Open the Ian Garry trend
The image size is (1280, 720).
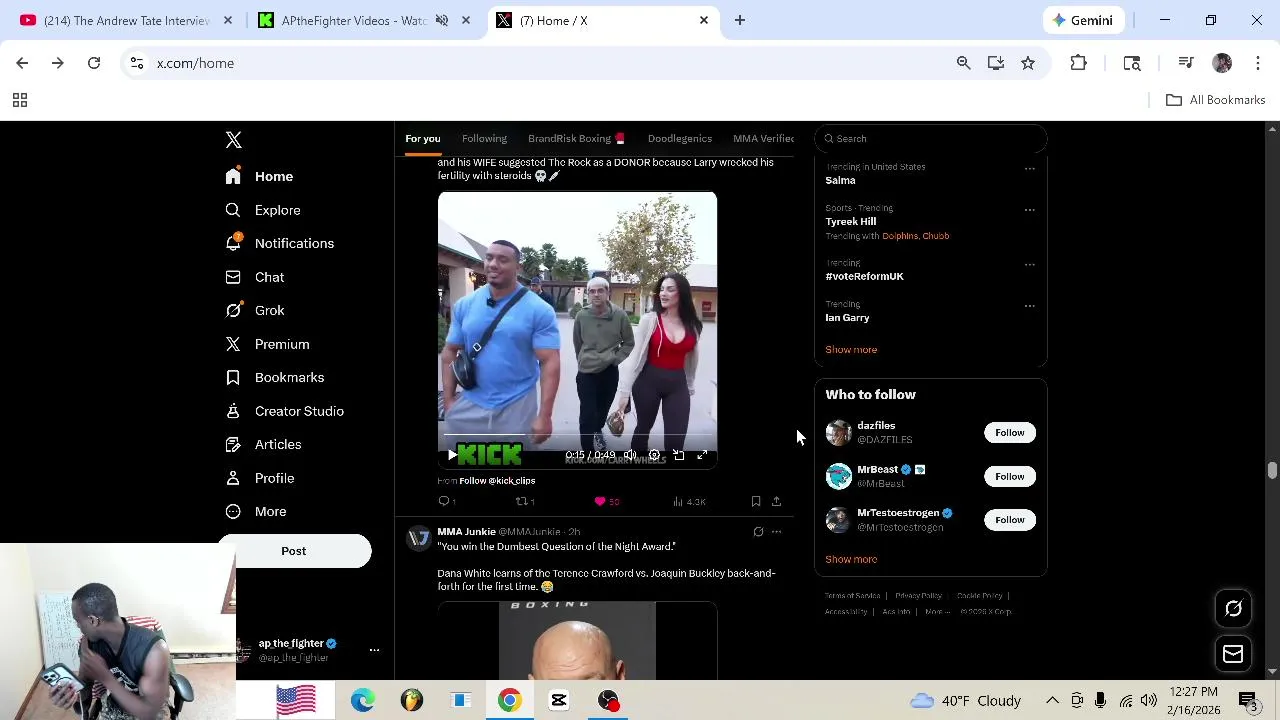[847, 318]
